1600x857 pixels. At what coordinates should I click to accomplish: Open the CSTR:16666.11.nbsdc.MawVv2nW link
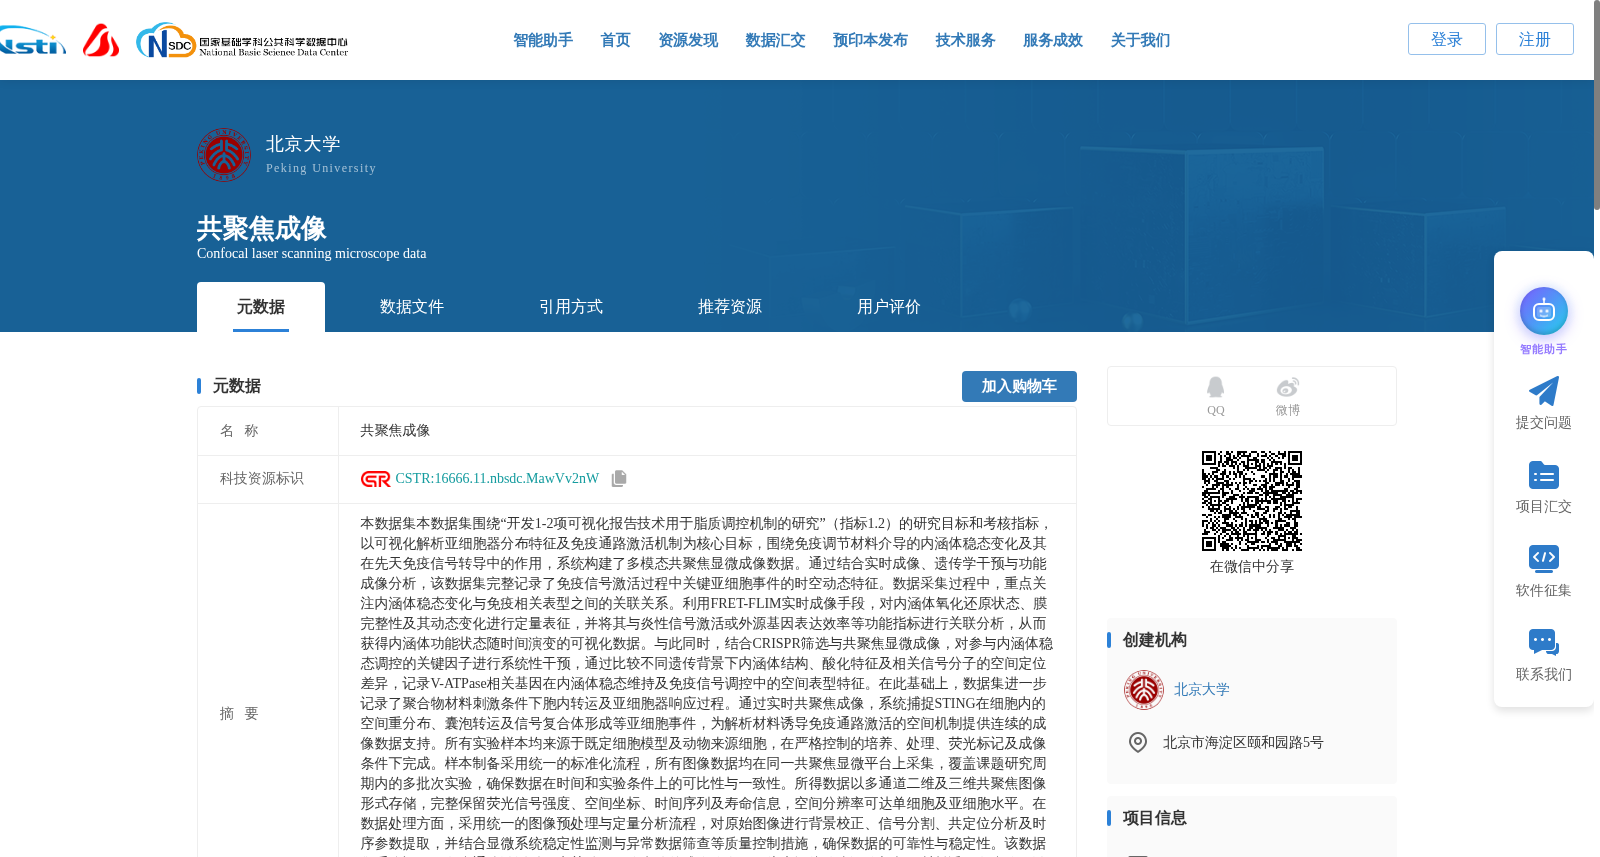point(497,479)
